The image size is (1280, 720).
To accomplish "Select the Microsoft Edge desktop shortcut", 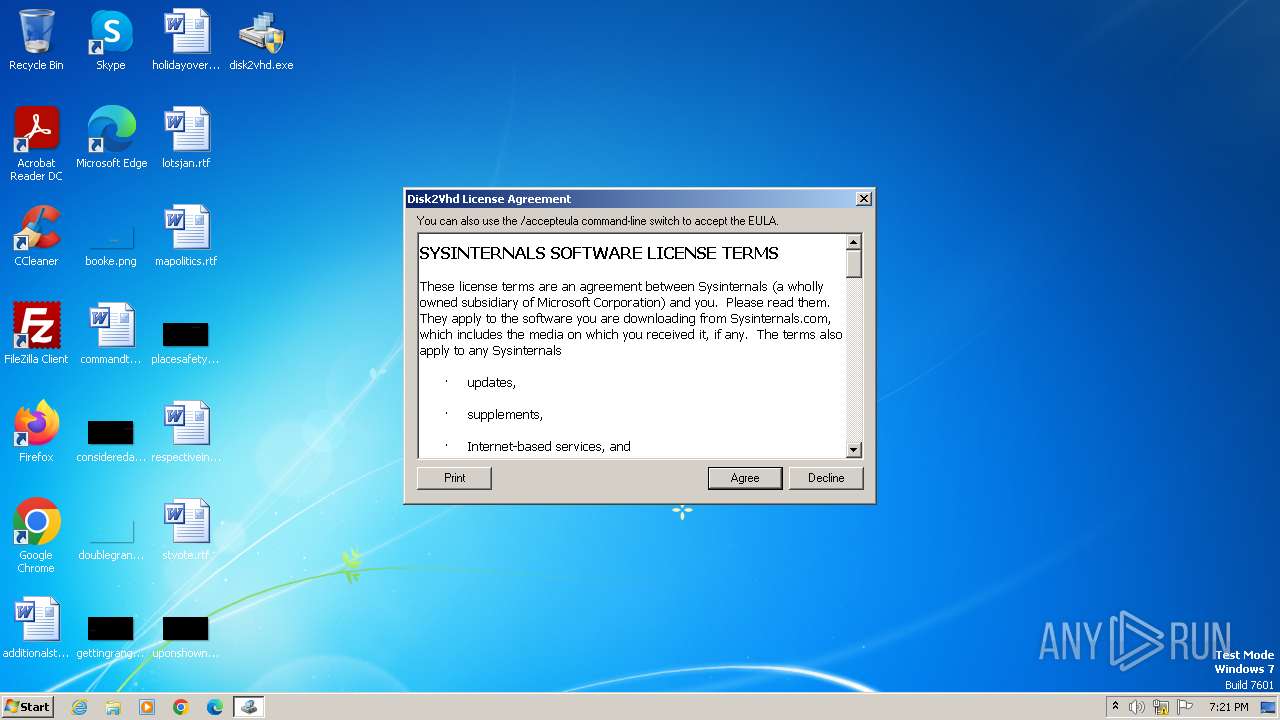I will click(111, 138).
